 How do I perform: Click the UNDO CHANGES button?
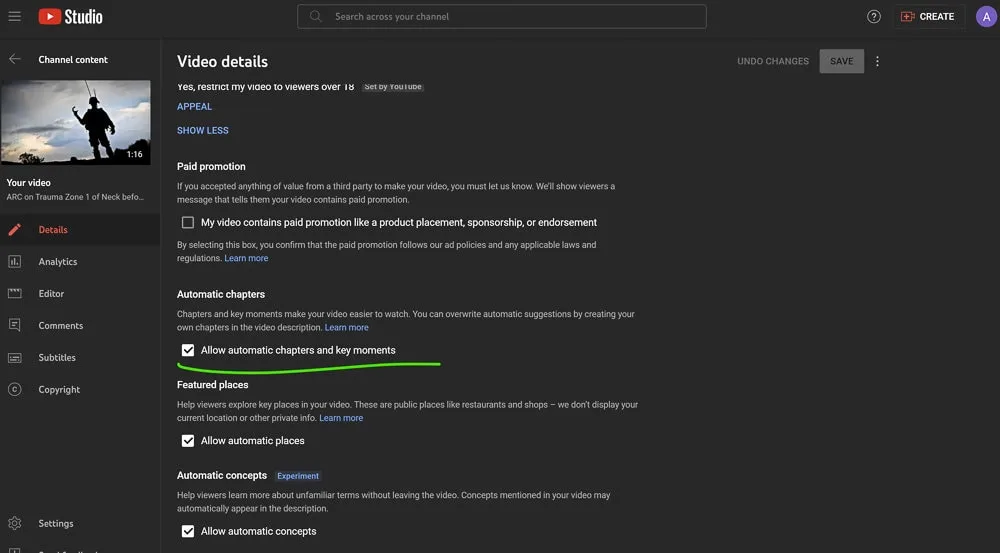773,61
